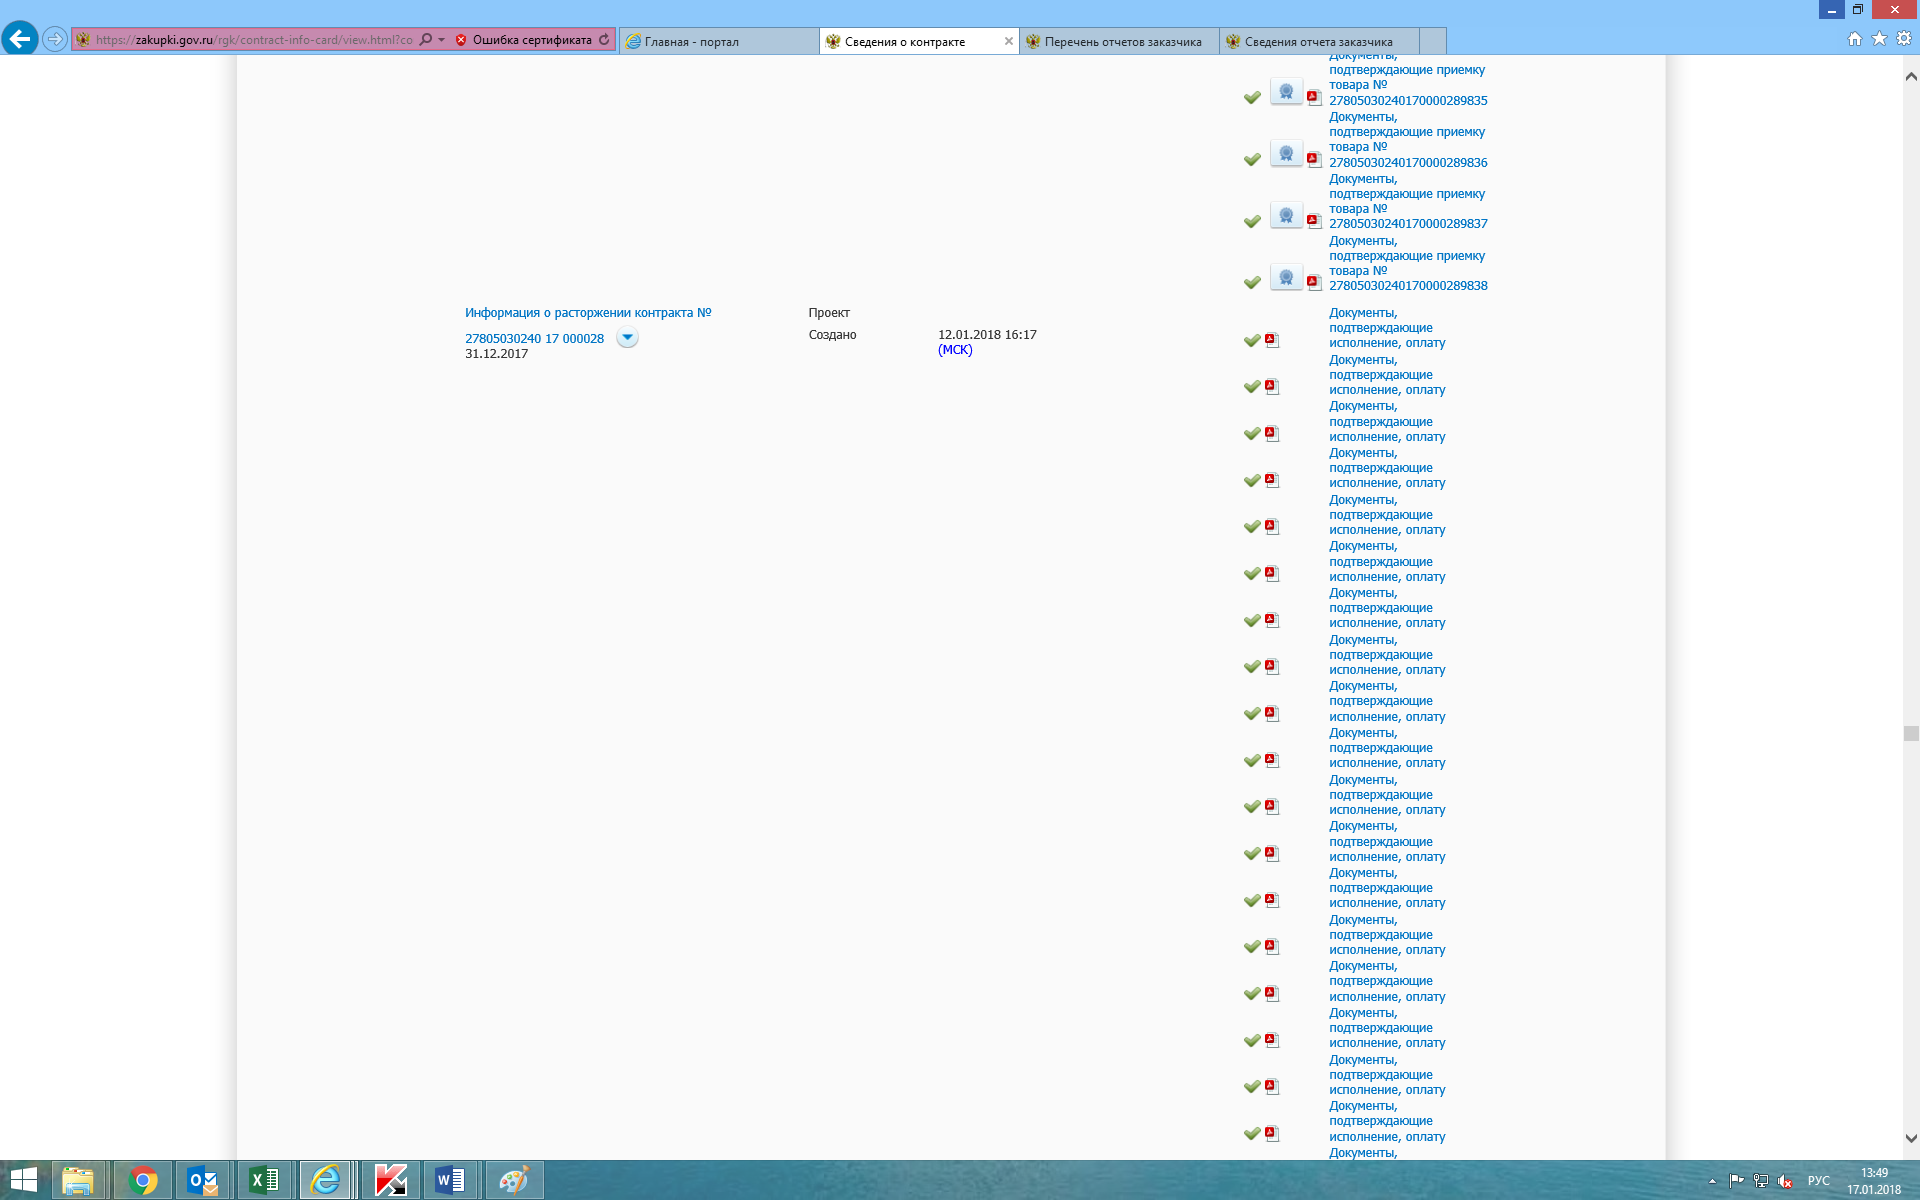Switch to the 'Главная - портал' tab
This screenshot has height=1200, width=1920.
click(x=719, y=41)
